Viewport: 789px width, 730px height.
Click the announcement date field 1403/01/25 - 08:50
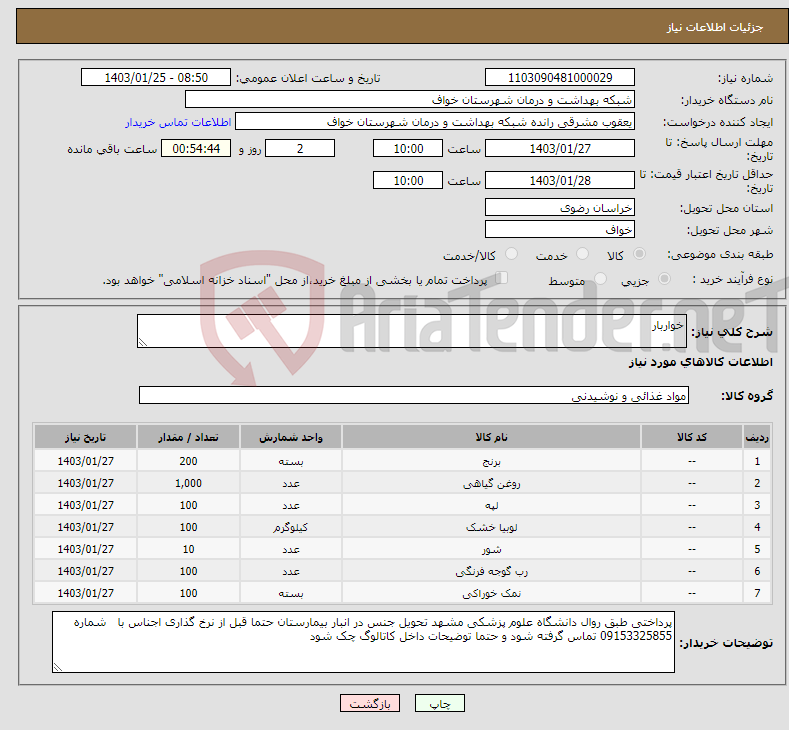coord(155,77)
